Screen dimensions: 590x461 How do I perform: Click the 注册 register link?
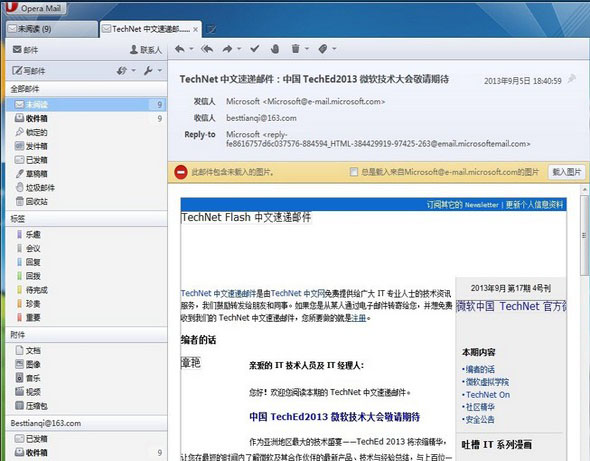pyautogui.click(x=358, y=318)
